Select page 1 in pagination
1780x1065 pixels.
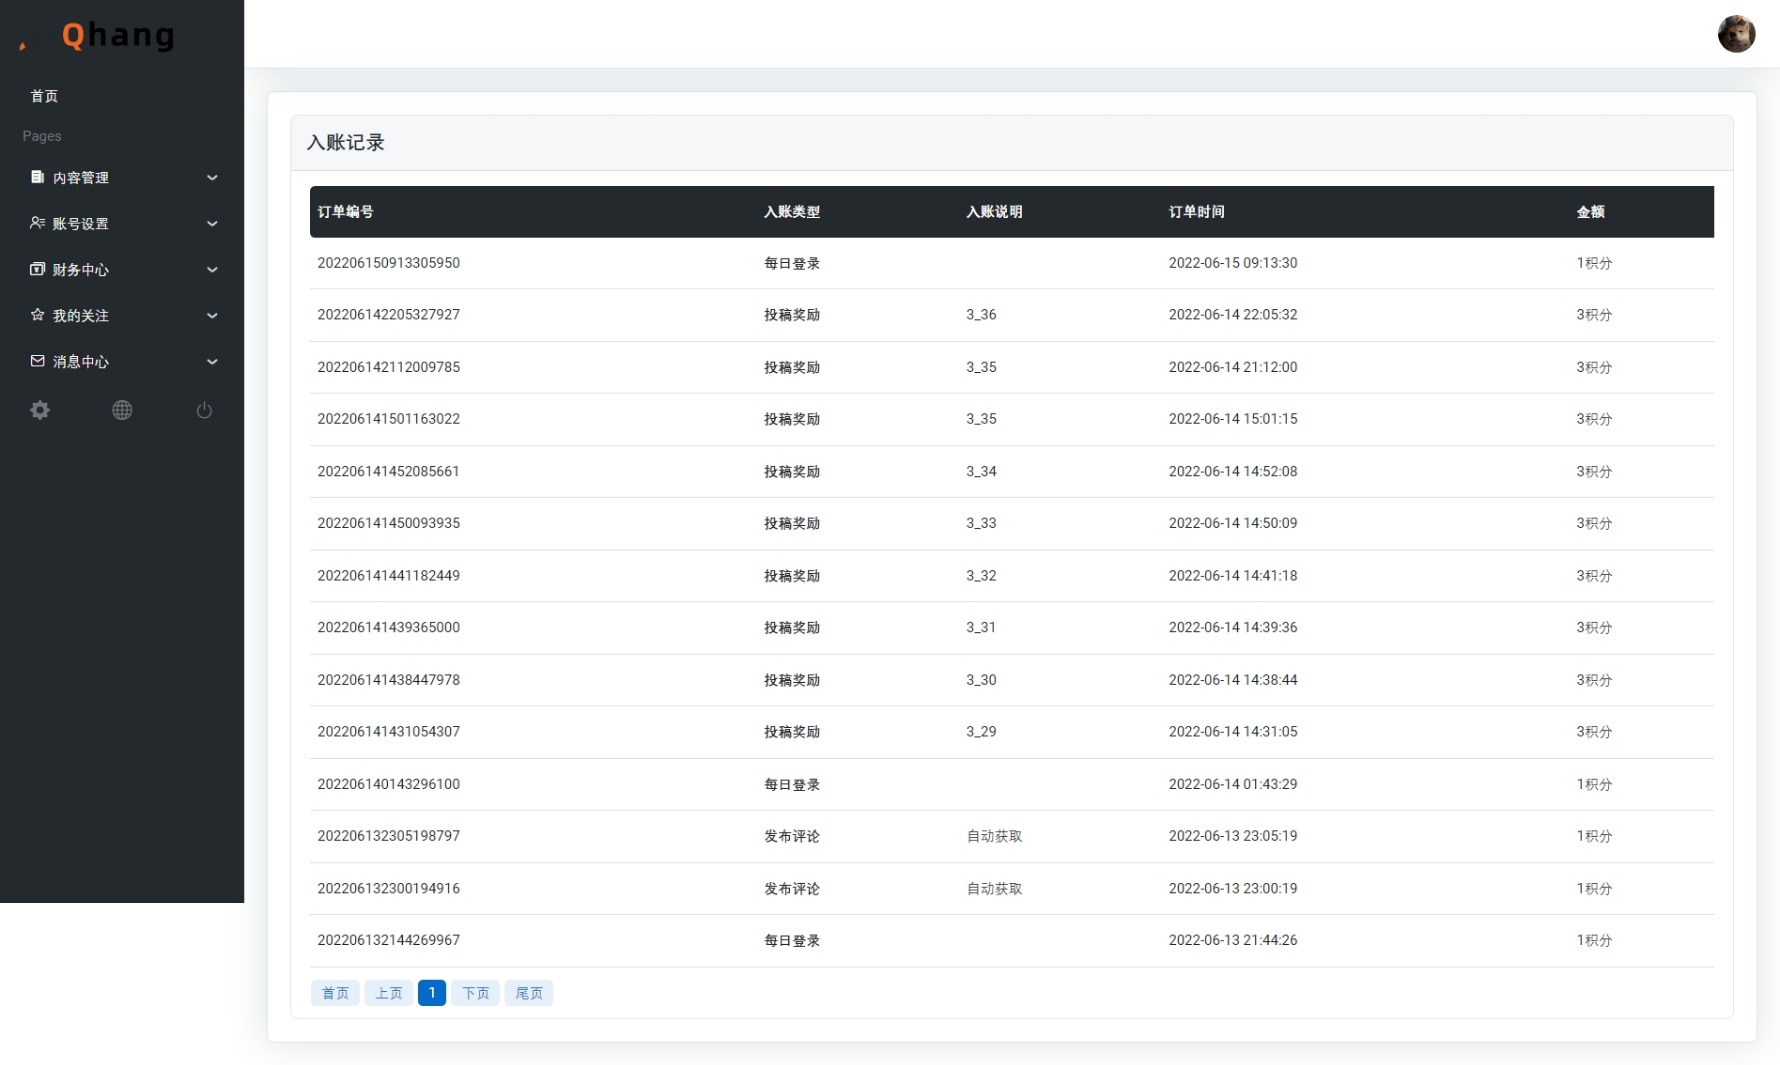point(432,993)
